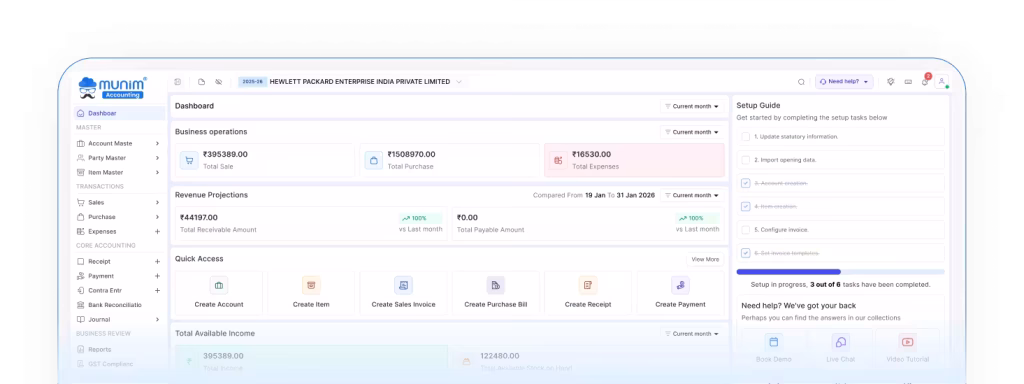Click ₹395389.00 Total Sale value

tap(225, 155)
